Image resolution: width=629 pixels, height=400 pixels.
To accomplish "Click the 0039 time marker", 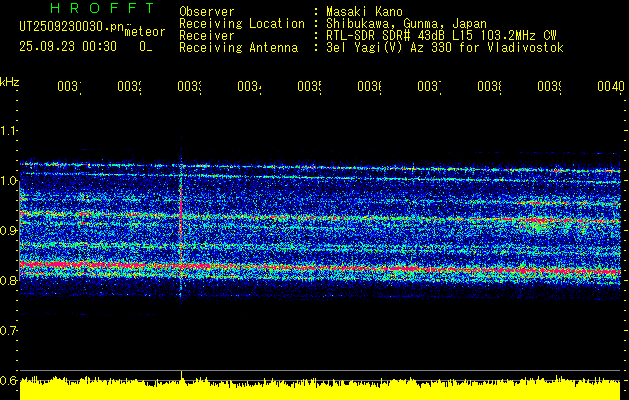I will 550,86.
